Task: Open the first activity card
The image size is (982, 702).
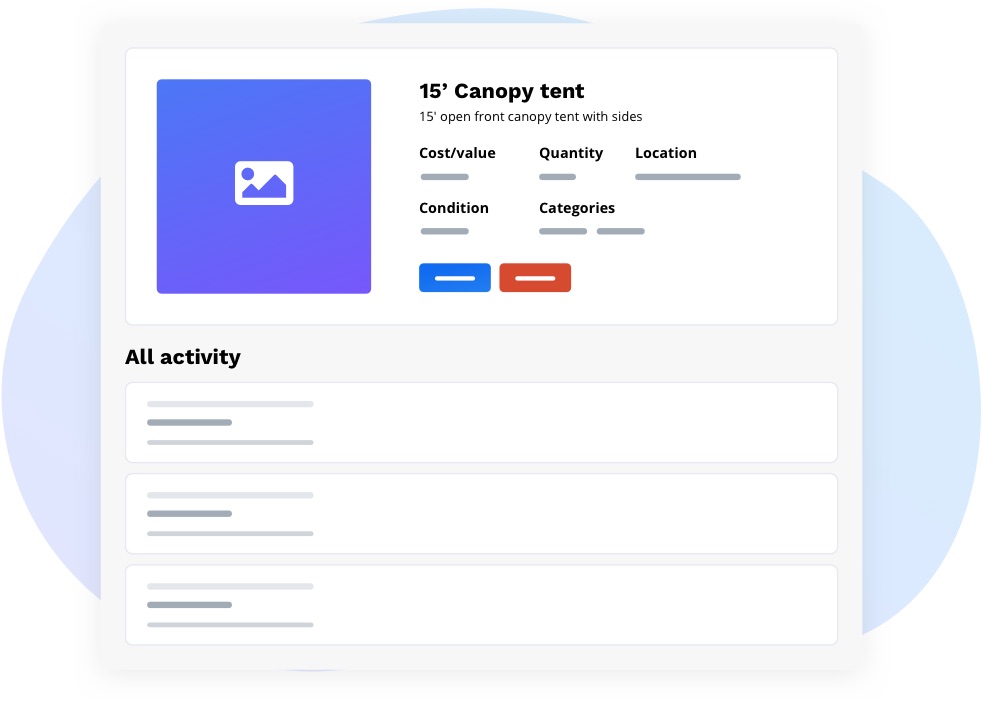Action: coord(481,422)
